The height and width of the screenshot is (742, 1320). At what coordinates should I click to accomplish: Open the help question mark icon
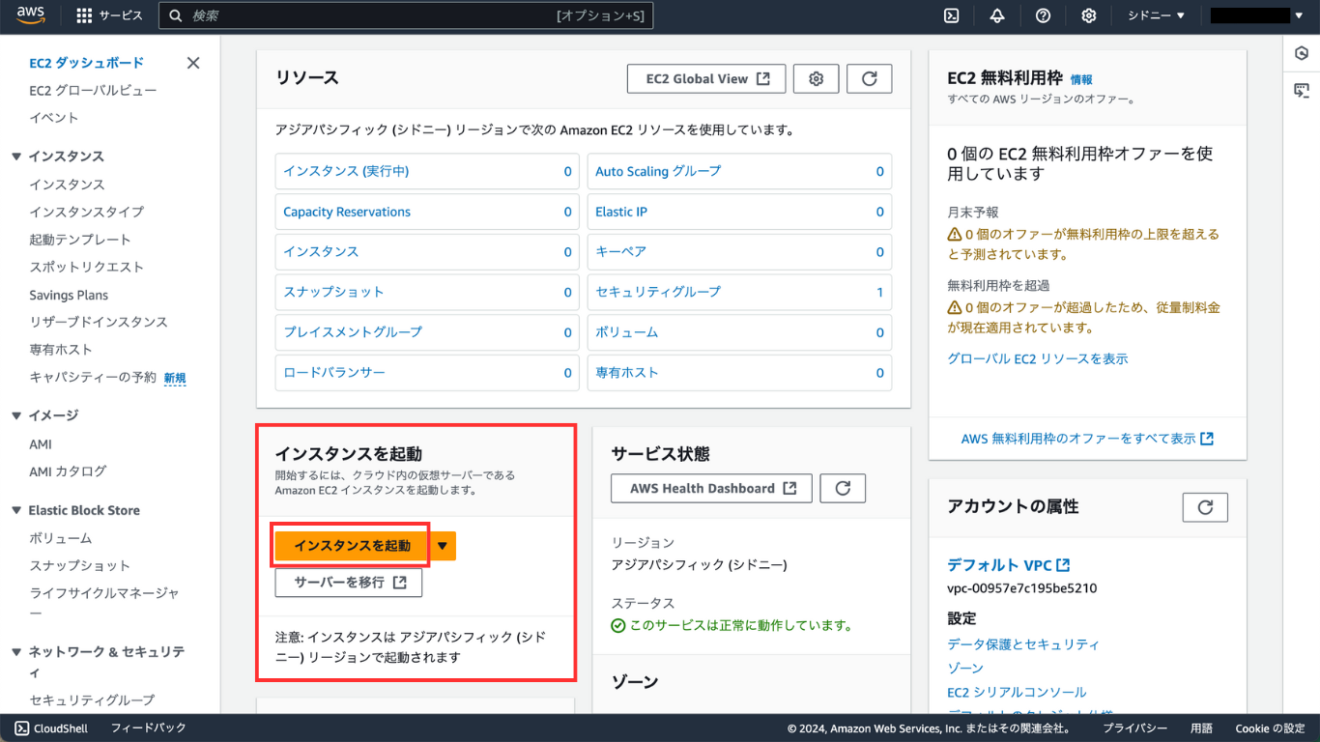tap(1043, 16)
